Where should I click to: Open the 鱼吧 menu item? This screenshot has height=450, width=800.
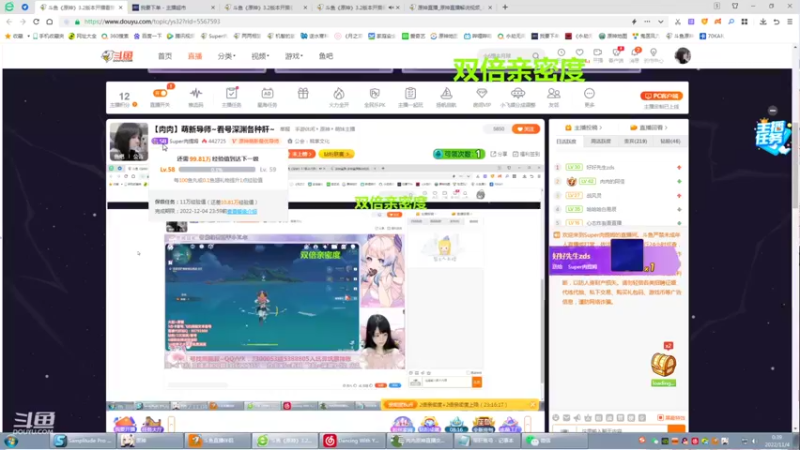[326, 56]
